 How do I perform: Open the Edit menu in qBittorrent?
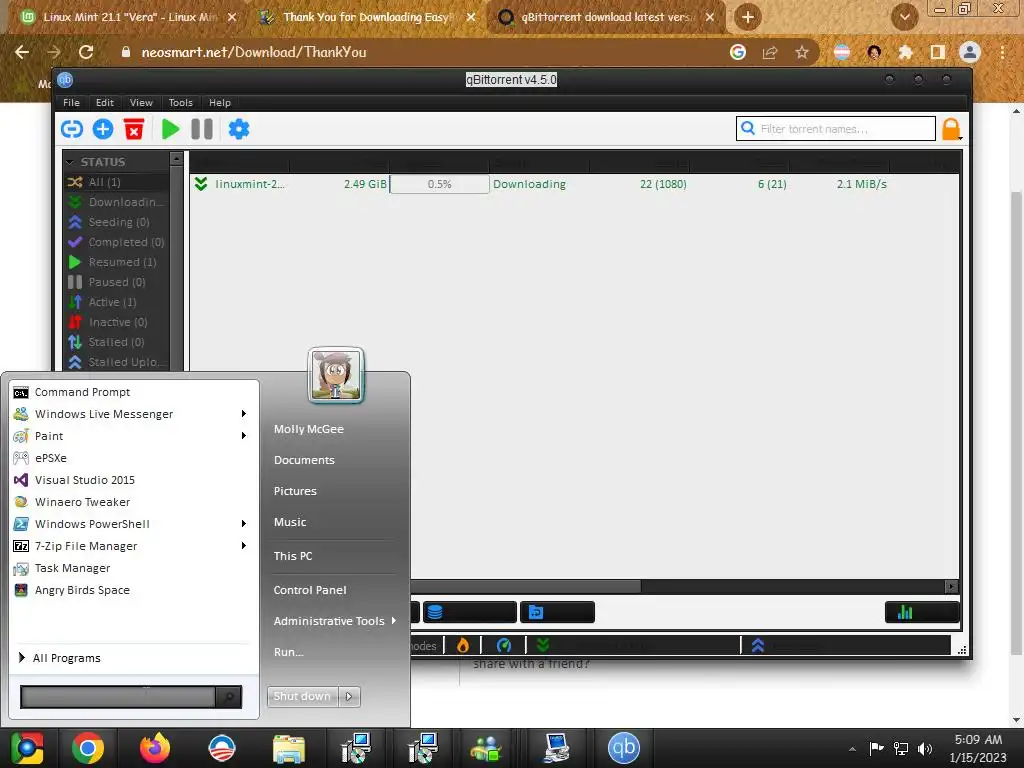(x=104, y=103)
